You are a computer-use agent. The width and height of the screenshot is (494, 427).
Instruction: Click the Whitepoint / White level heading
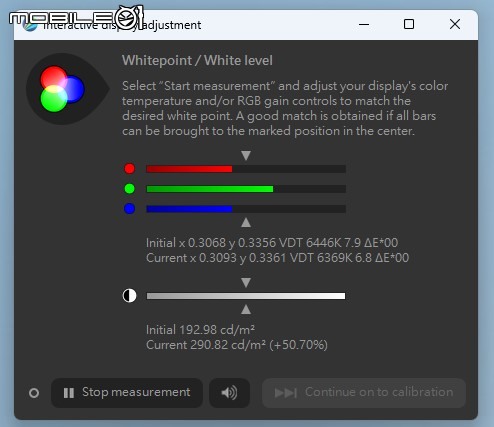[x=197, y=61]
